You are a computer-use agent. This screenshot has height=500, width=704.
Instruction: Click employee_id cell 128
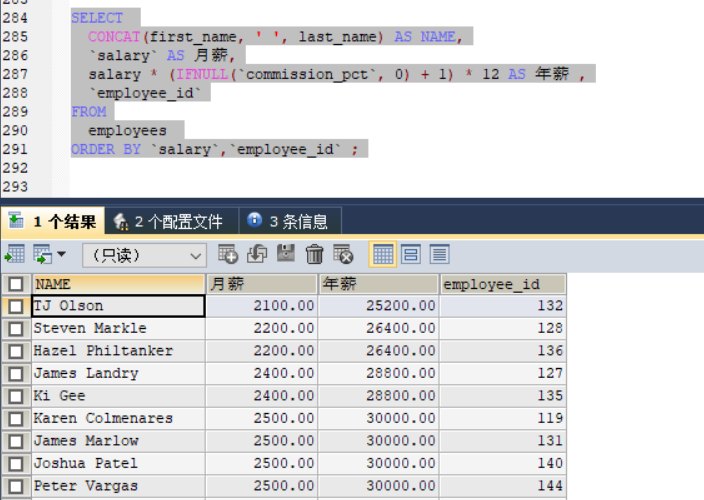pyautogui.click(x=503, y=329)
